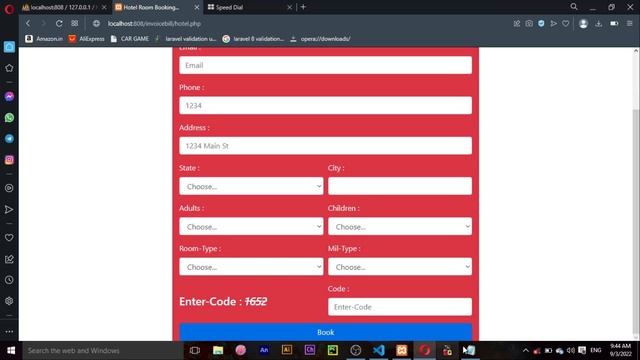Image resolution: width=640 pixels, height=360 pixels.
Task: Focus the Enter-Code input field
Action: pos(400,307)
